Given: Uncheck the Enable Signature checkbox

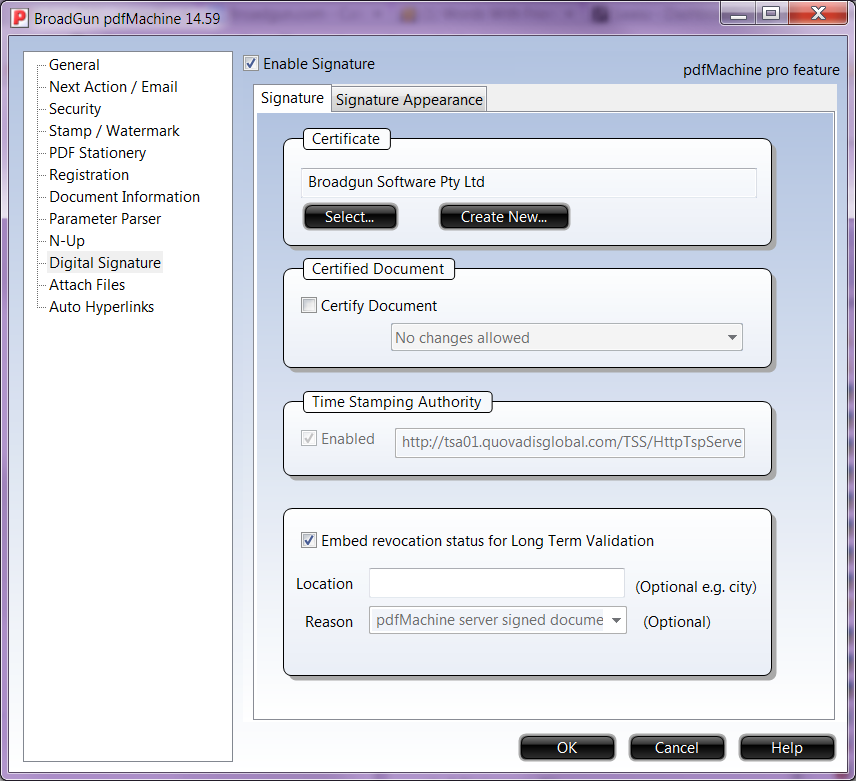Looking at the screenshot, I should point(251,64).
